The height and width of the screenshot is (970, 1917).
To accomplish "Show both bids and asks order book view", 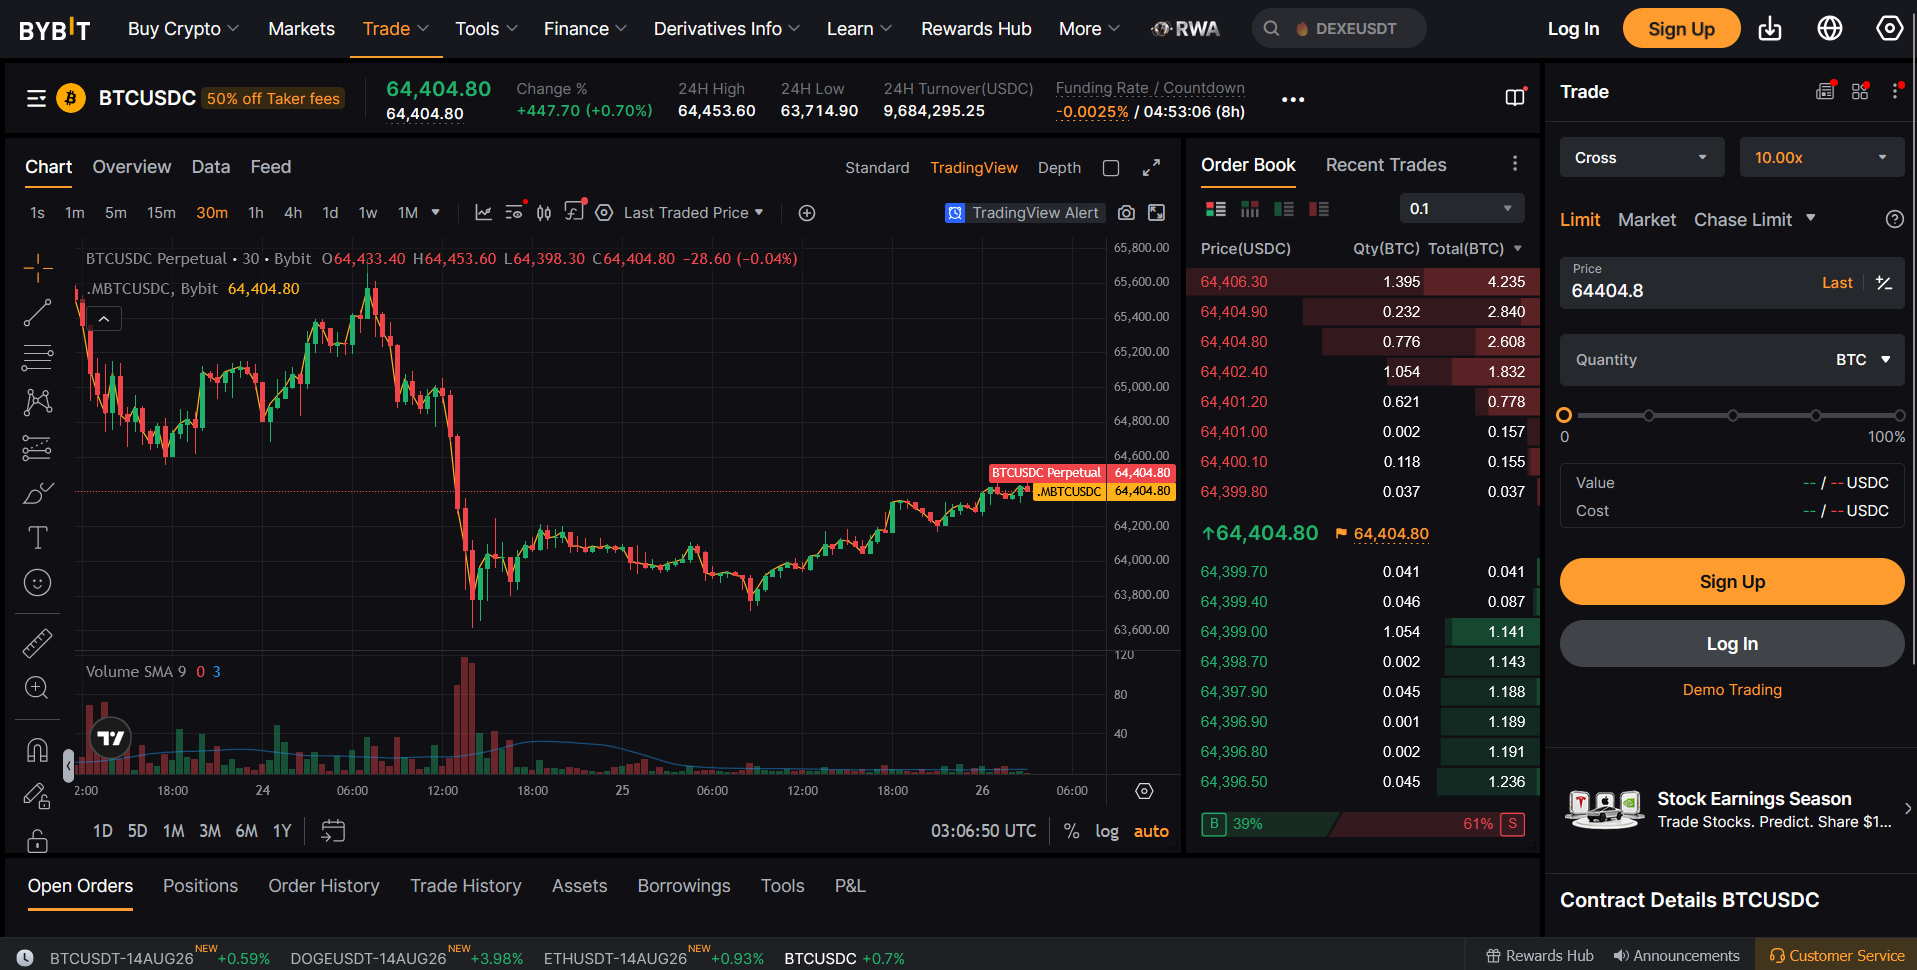I will (x=1216, y=209).
